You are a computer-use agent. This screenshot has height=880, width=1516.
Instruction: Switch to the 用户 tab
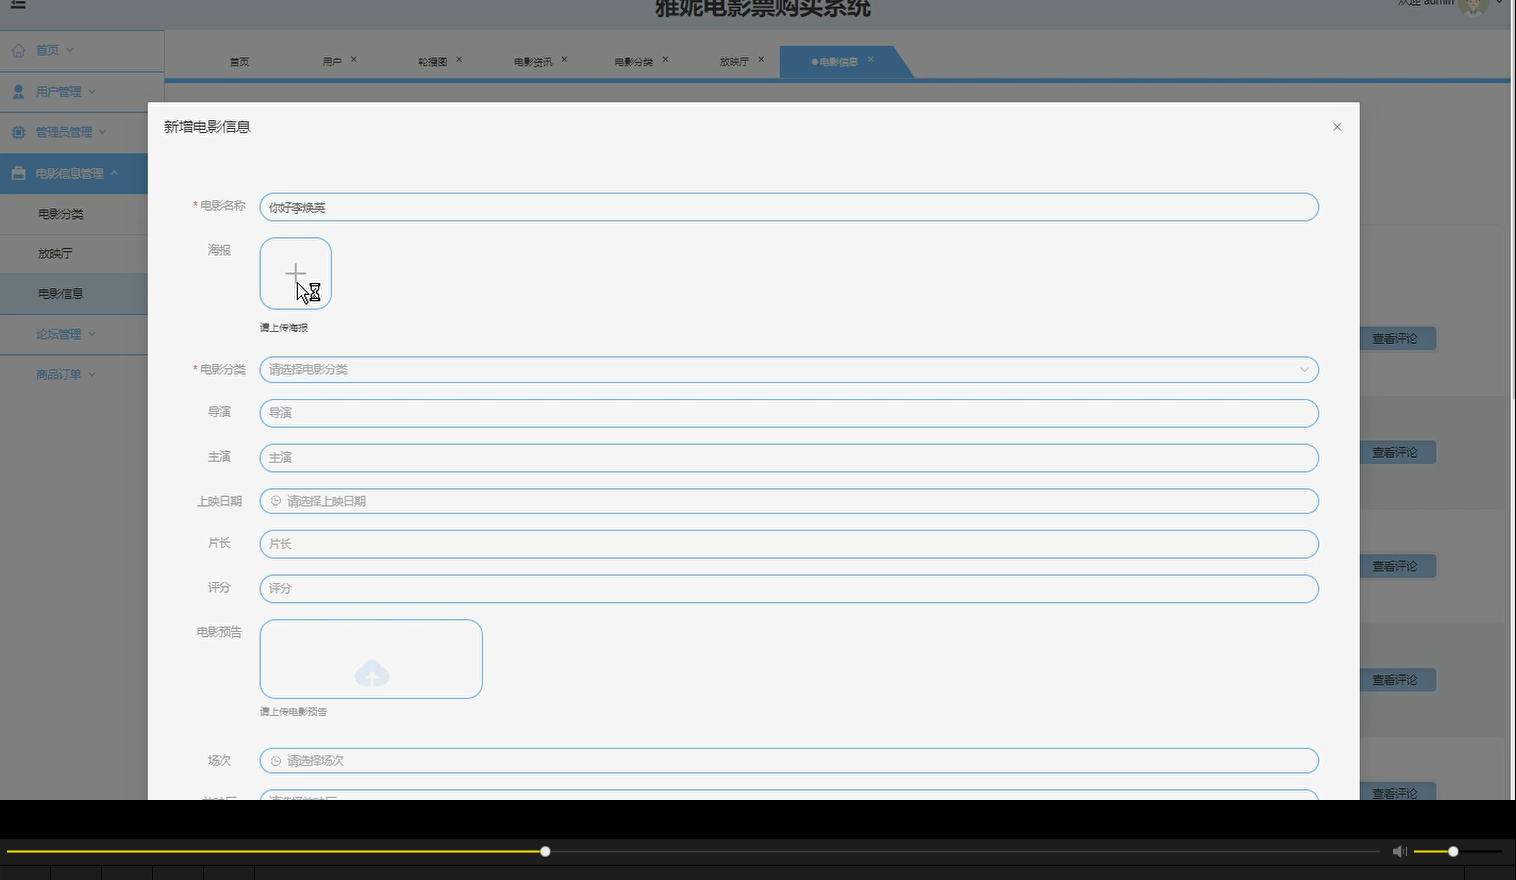[332, 62]
